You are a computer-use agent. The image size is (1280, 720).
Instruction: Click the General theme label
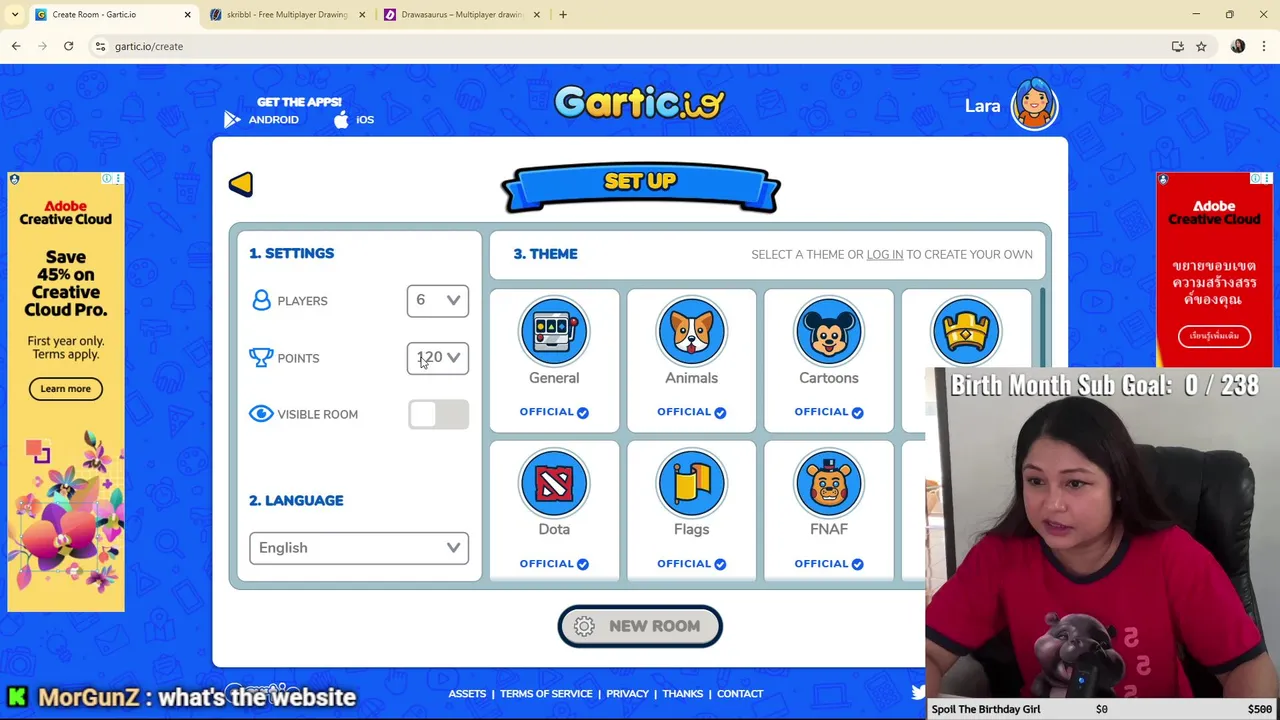(x=554, y=378)
